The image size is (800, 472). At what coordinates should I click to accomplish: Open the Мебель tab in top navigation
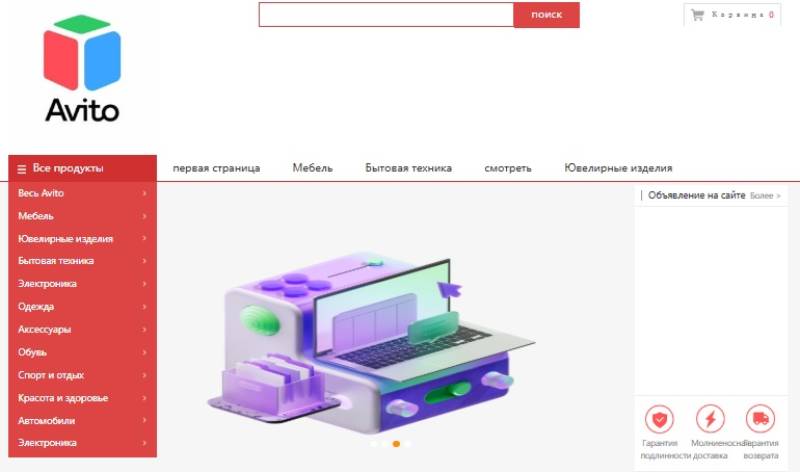pos(312,168)
